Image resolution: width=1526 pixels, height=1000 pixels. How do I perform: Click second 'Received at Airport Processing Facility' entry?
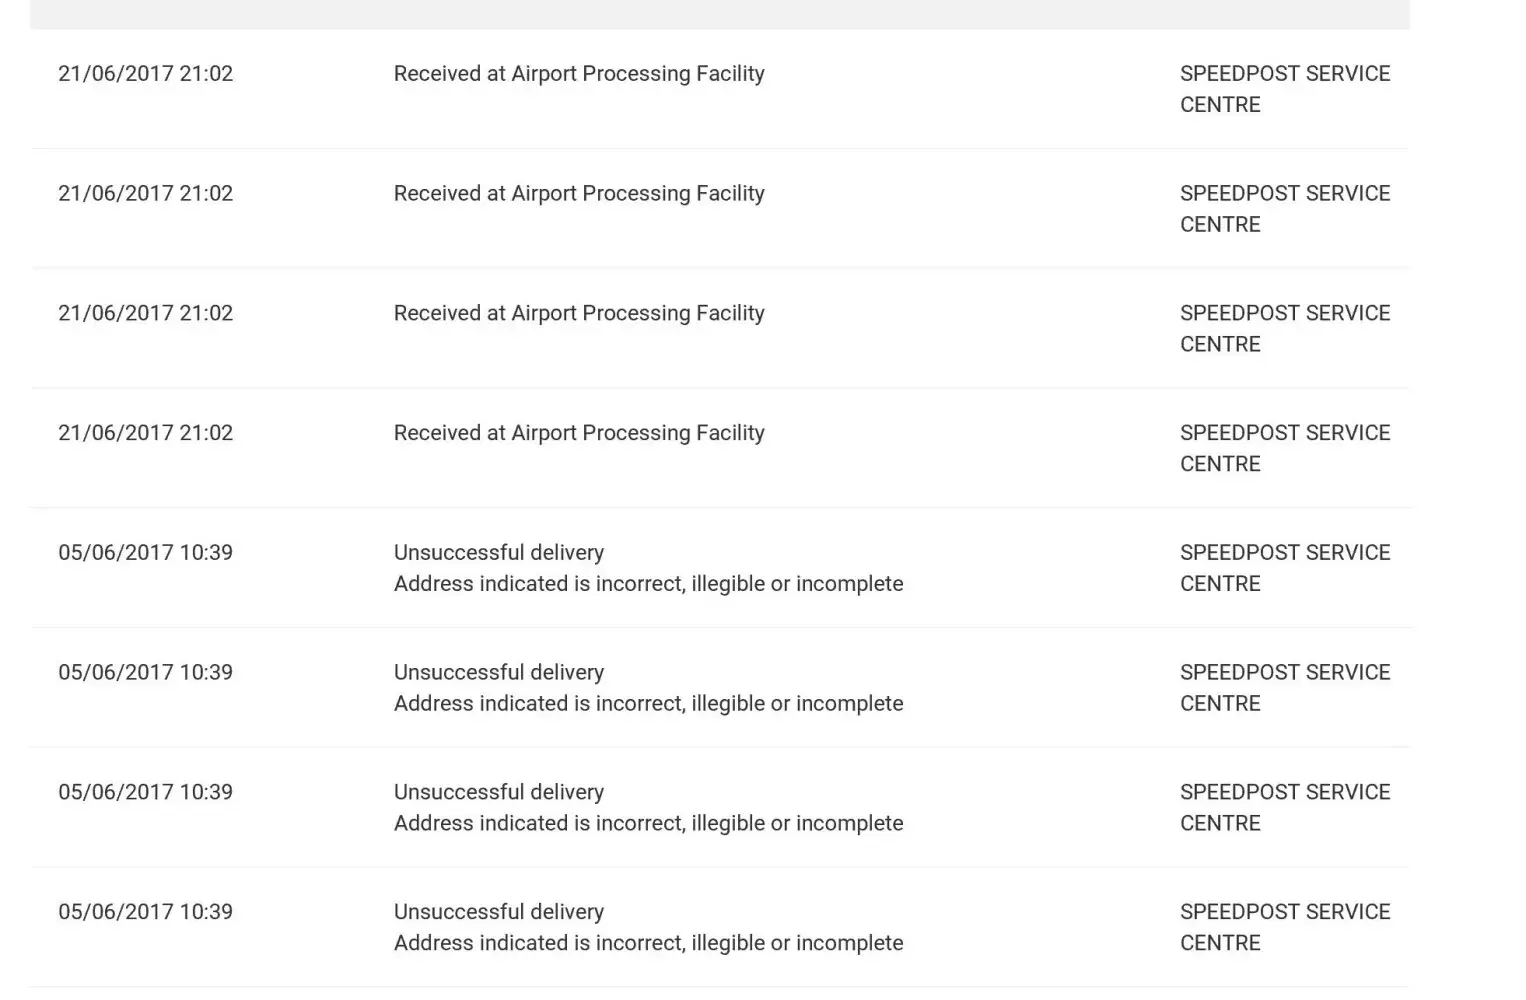pos(578,194)
